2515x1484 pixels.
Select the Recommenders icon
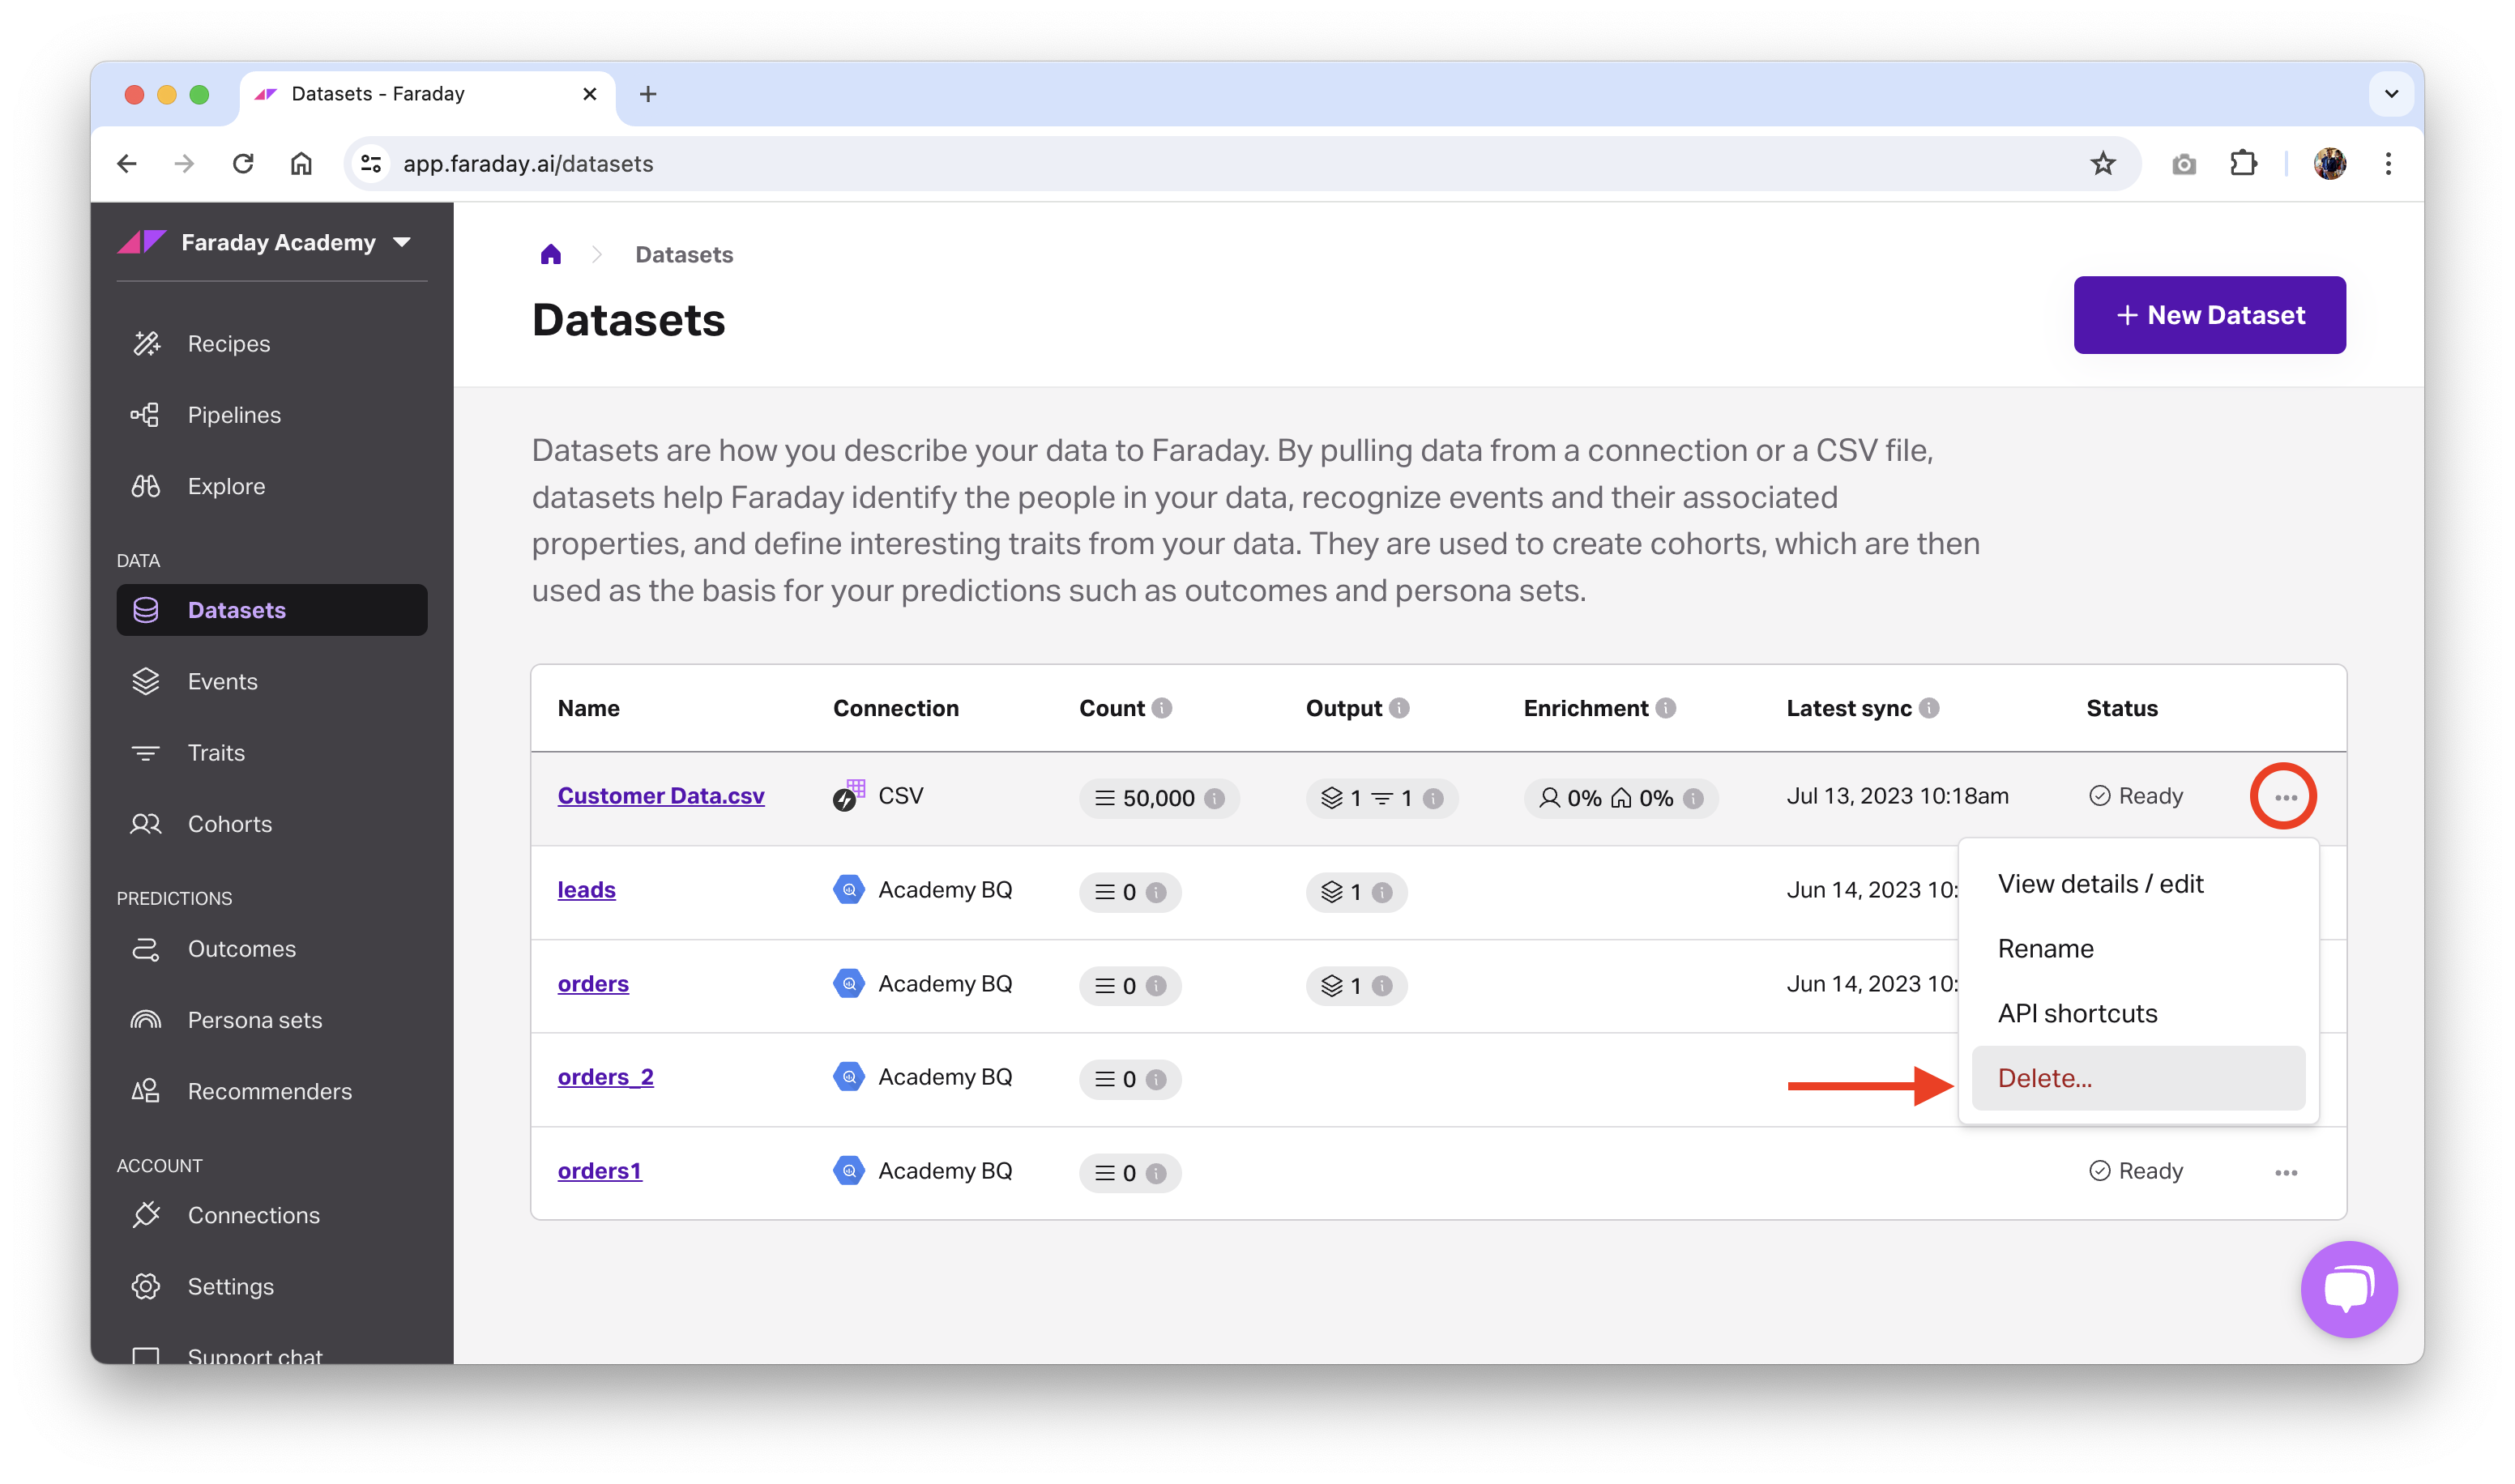146,1091
